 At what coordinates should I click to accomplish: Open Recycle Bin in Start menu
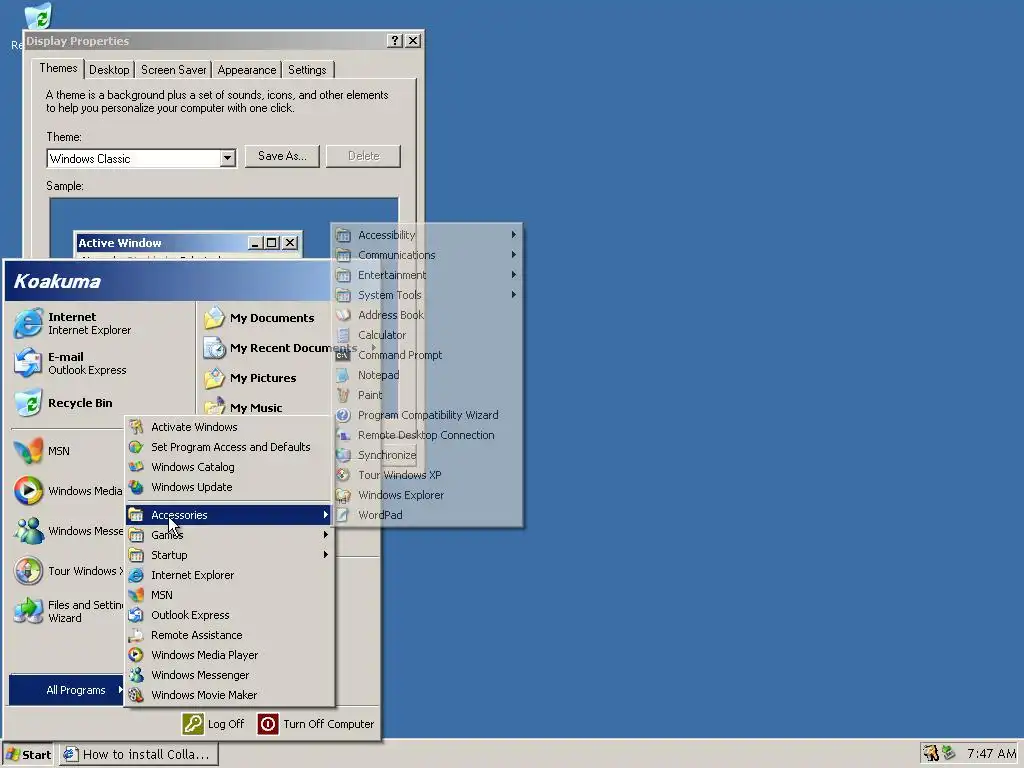click(63, 403)
